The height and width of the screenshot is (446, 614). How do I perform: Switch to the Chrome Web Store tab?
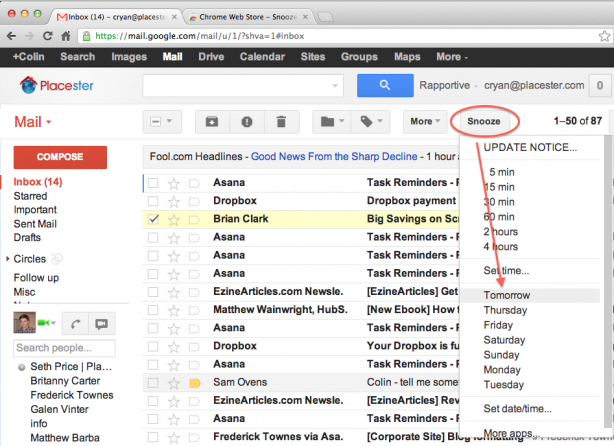click(x=248, y=17)
